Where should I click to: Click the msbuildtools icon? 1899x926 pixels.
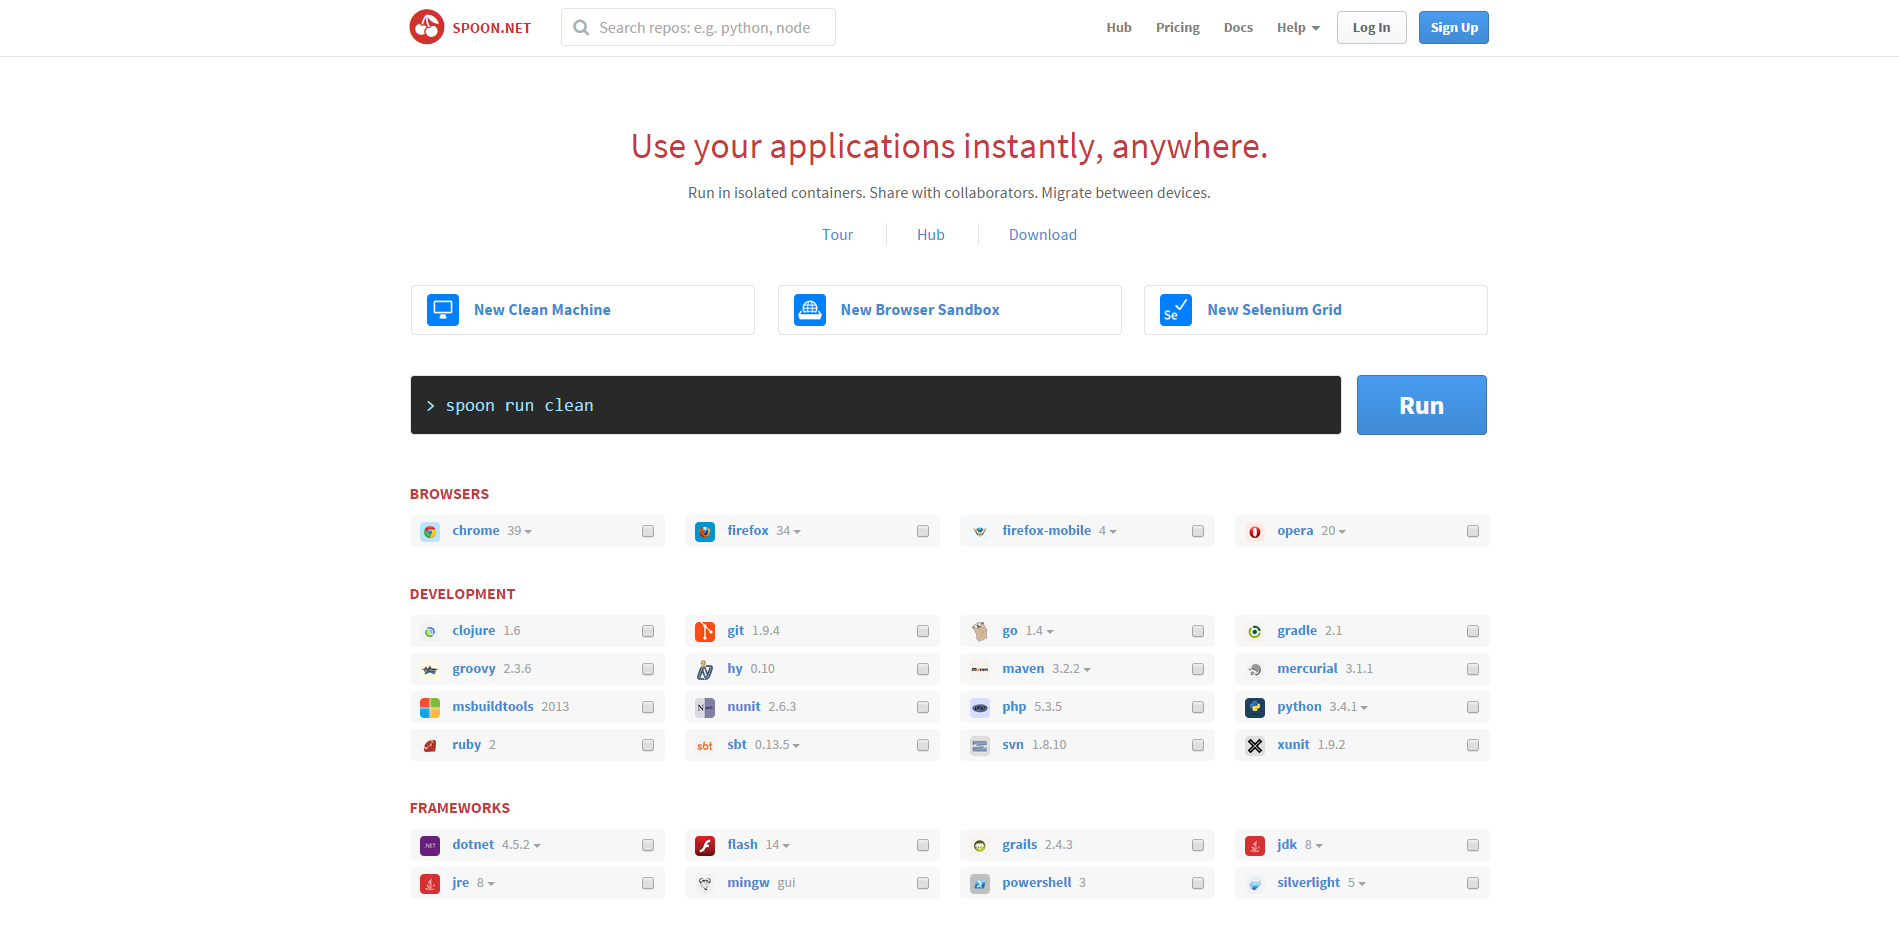430,708
